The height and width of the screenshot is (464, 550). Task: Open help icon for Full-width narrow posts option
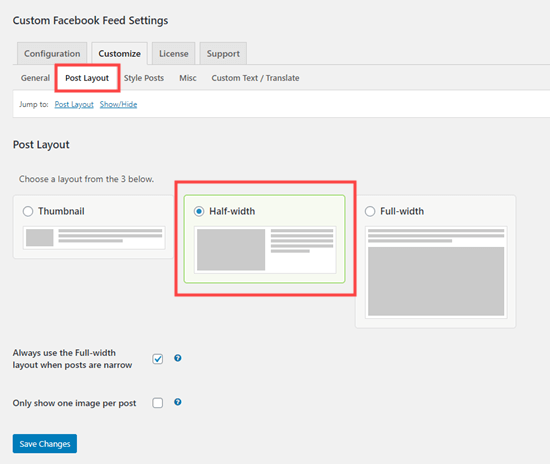(x=178, y=358)
